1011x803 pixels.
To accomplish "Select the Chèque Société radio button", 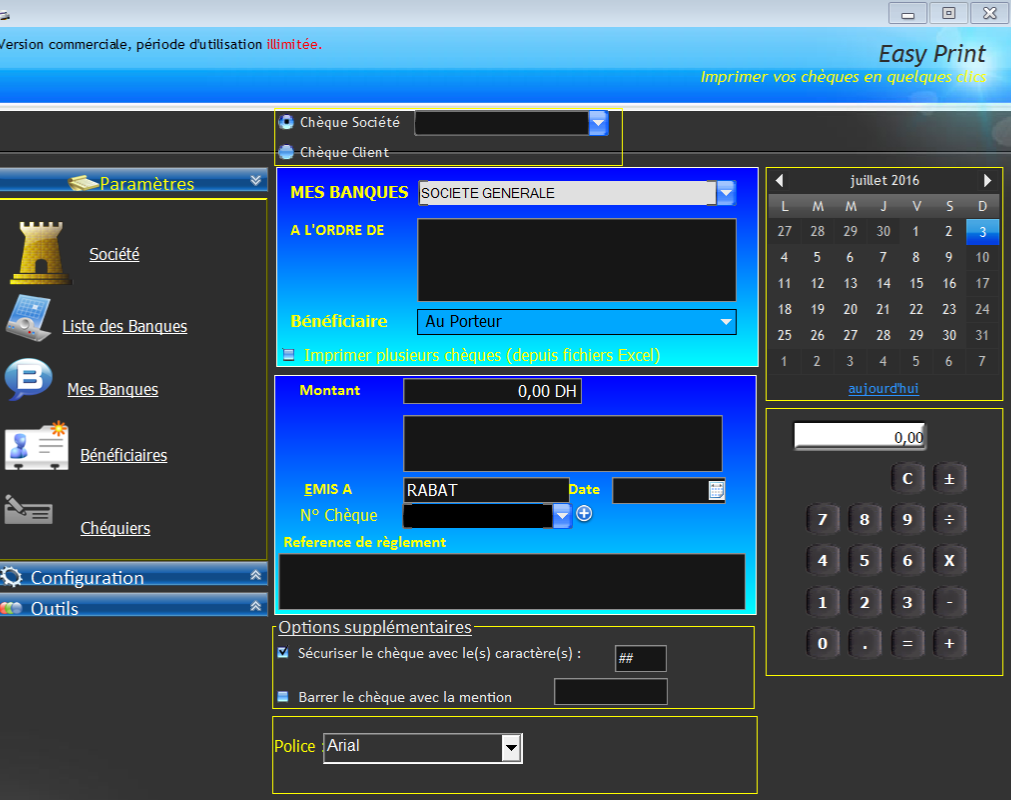I will point(286,122).
